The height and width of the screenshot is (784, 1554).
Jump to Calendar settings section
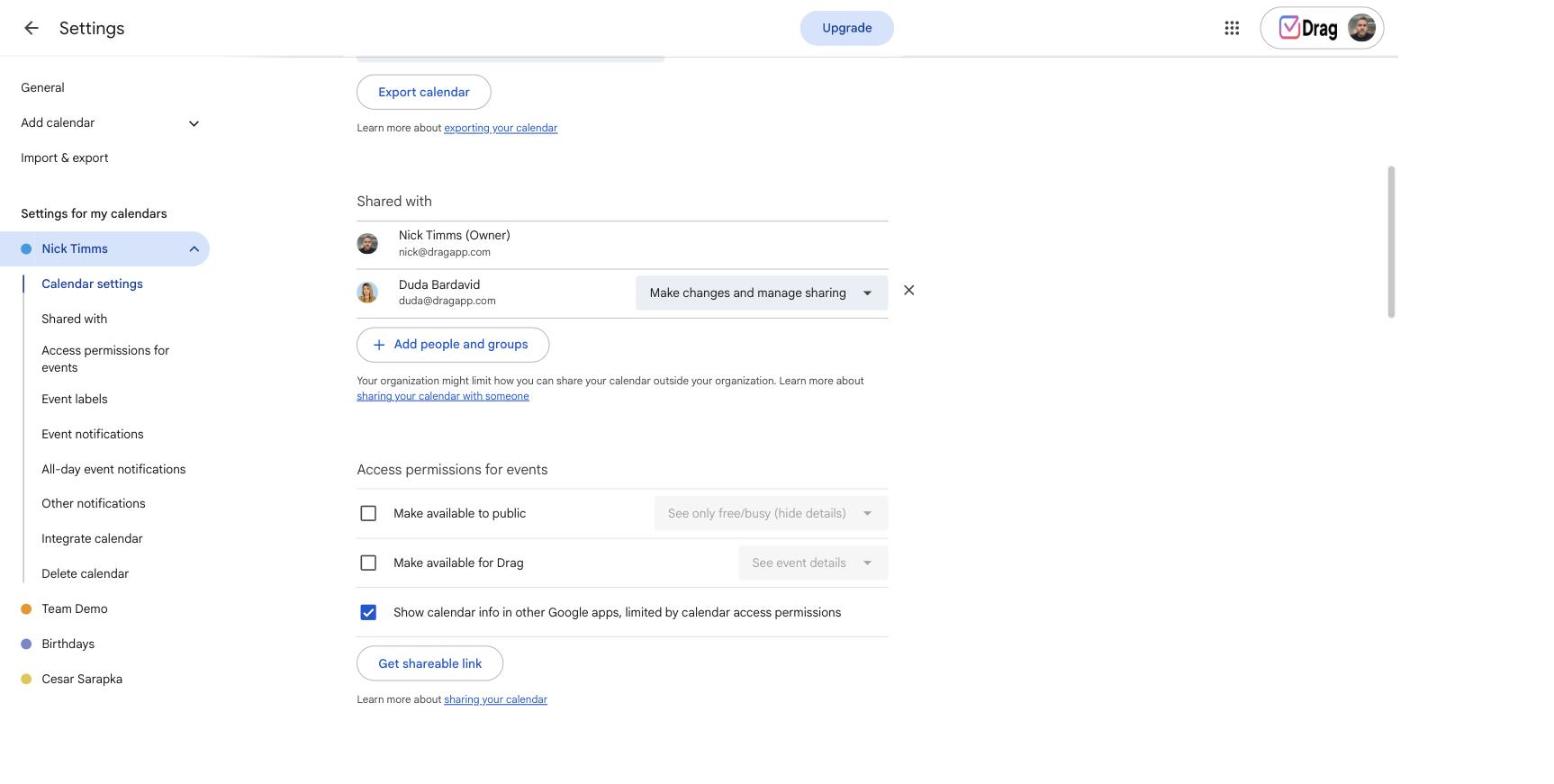click(92, 284)
